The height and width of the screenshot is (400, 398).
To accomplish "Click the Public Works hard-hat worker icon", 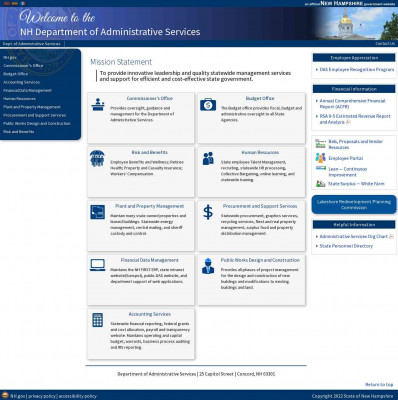I will (x=208, y=266).
